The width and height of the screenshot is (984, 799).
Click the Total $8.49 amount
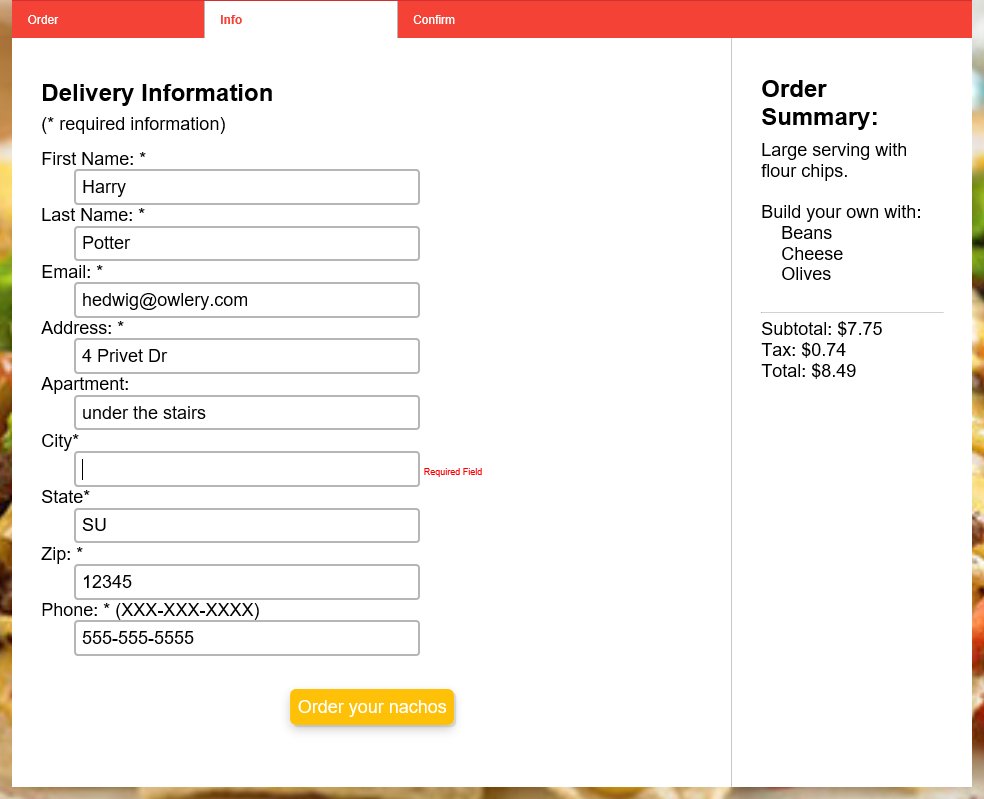808,371
